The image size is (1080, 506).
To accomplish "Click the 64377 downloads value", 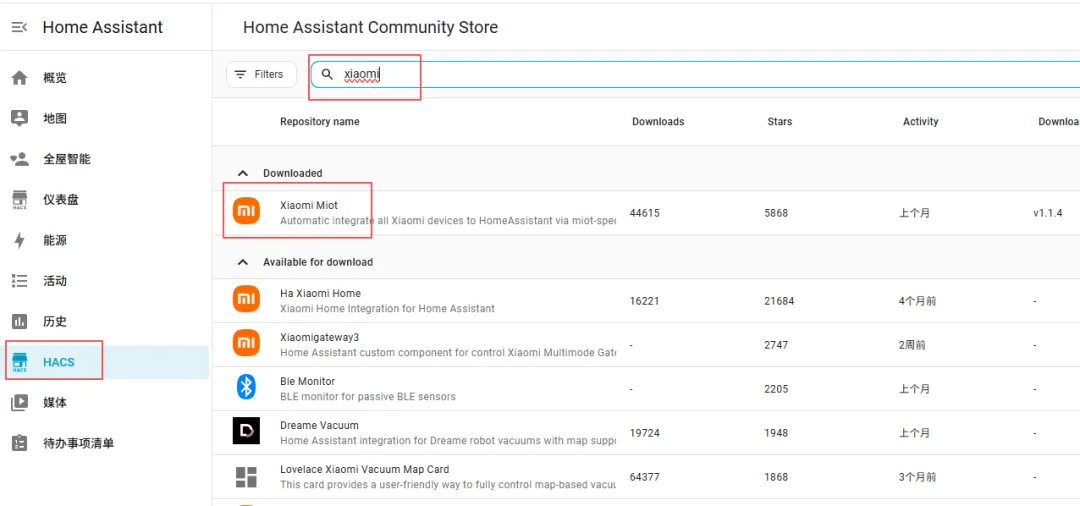I will (x=645, y=477).
